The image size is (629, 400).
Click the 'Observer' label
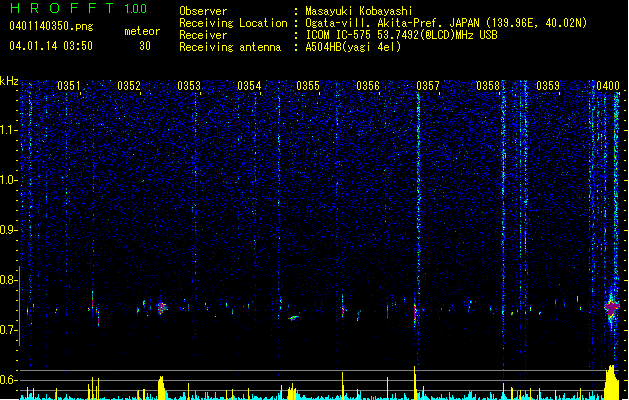pos(203,11)
